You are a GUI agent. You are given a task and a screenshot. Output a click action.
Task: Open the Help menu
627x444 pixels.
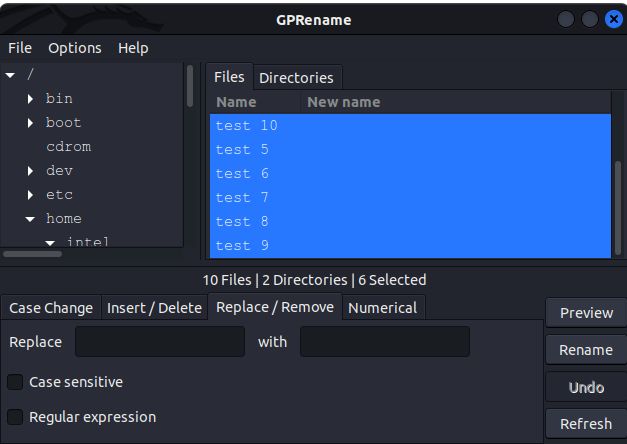[x=133, y=48]
